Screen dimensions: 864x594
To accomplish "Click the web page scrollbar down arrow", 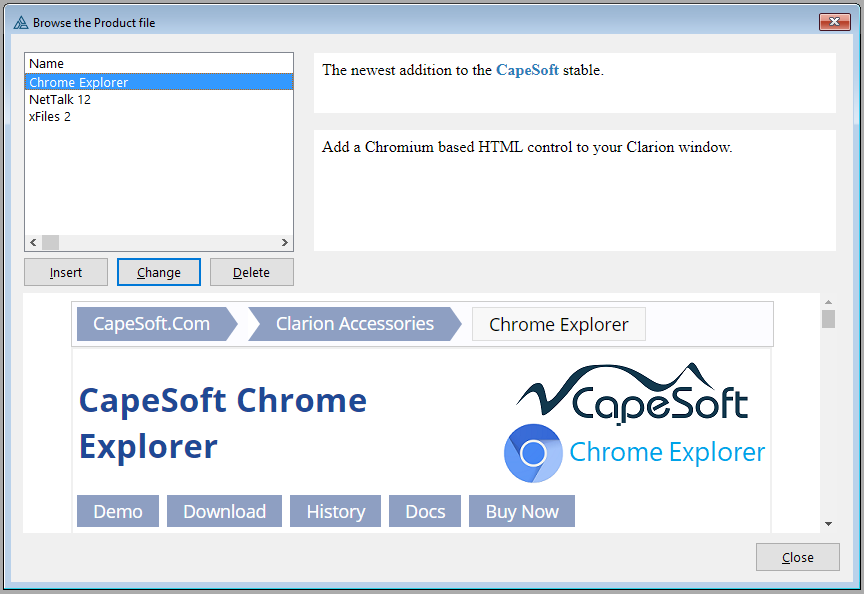I will point(828,523).
